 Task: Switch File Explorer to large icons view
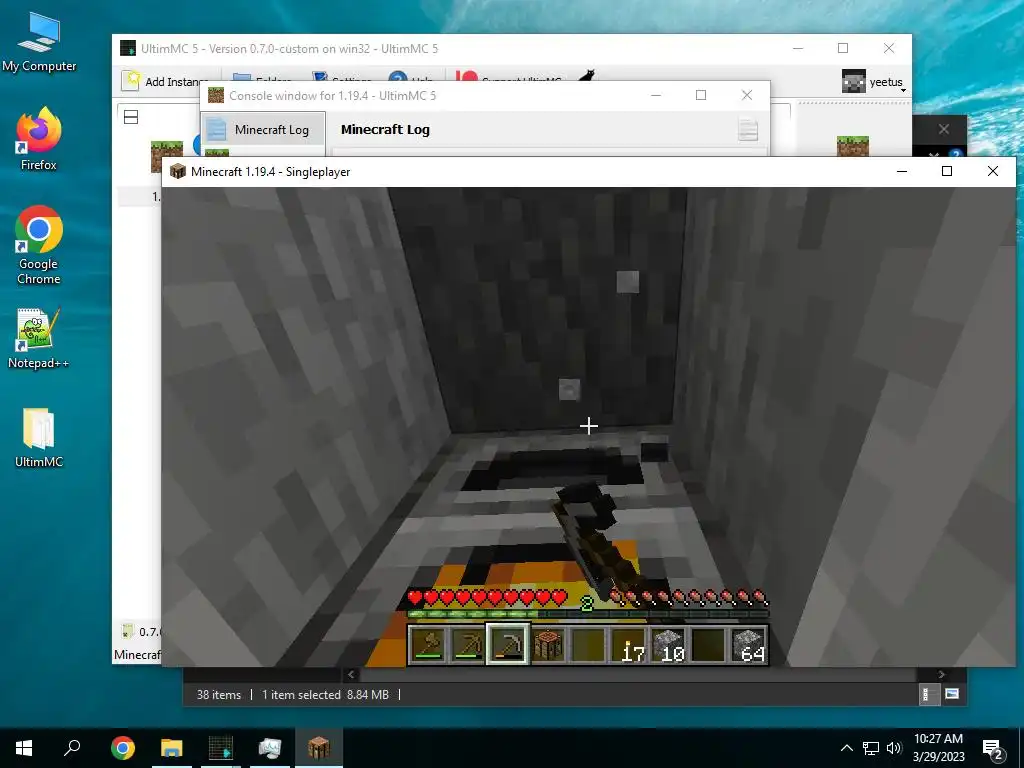(952, 694)
